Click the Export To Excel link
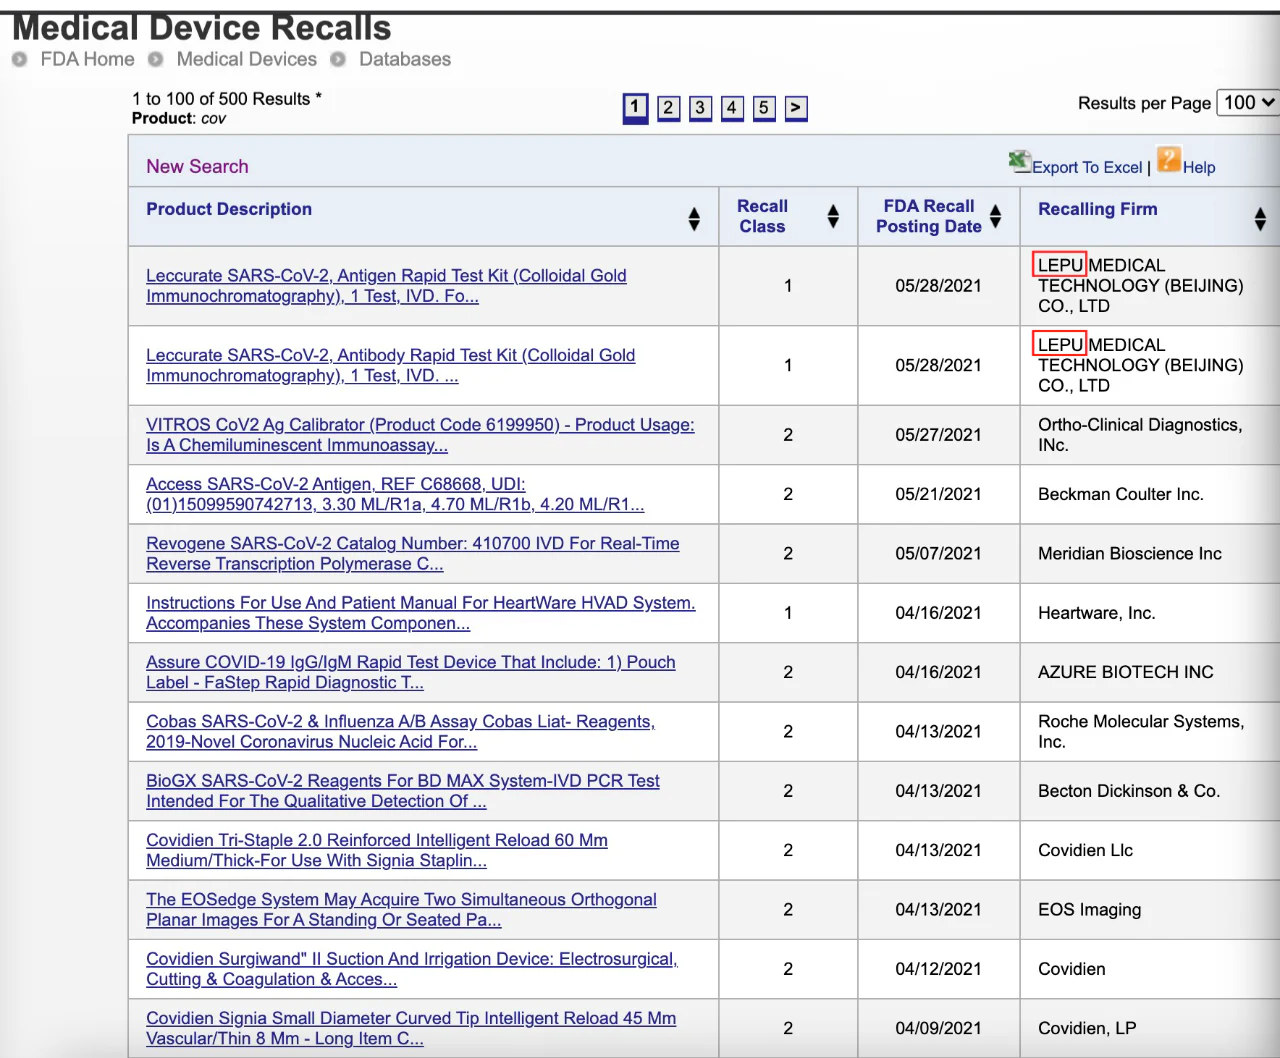Image resolution: width=1280 pixels, height=1058 pixels. [x=1087, y=167]
